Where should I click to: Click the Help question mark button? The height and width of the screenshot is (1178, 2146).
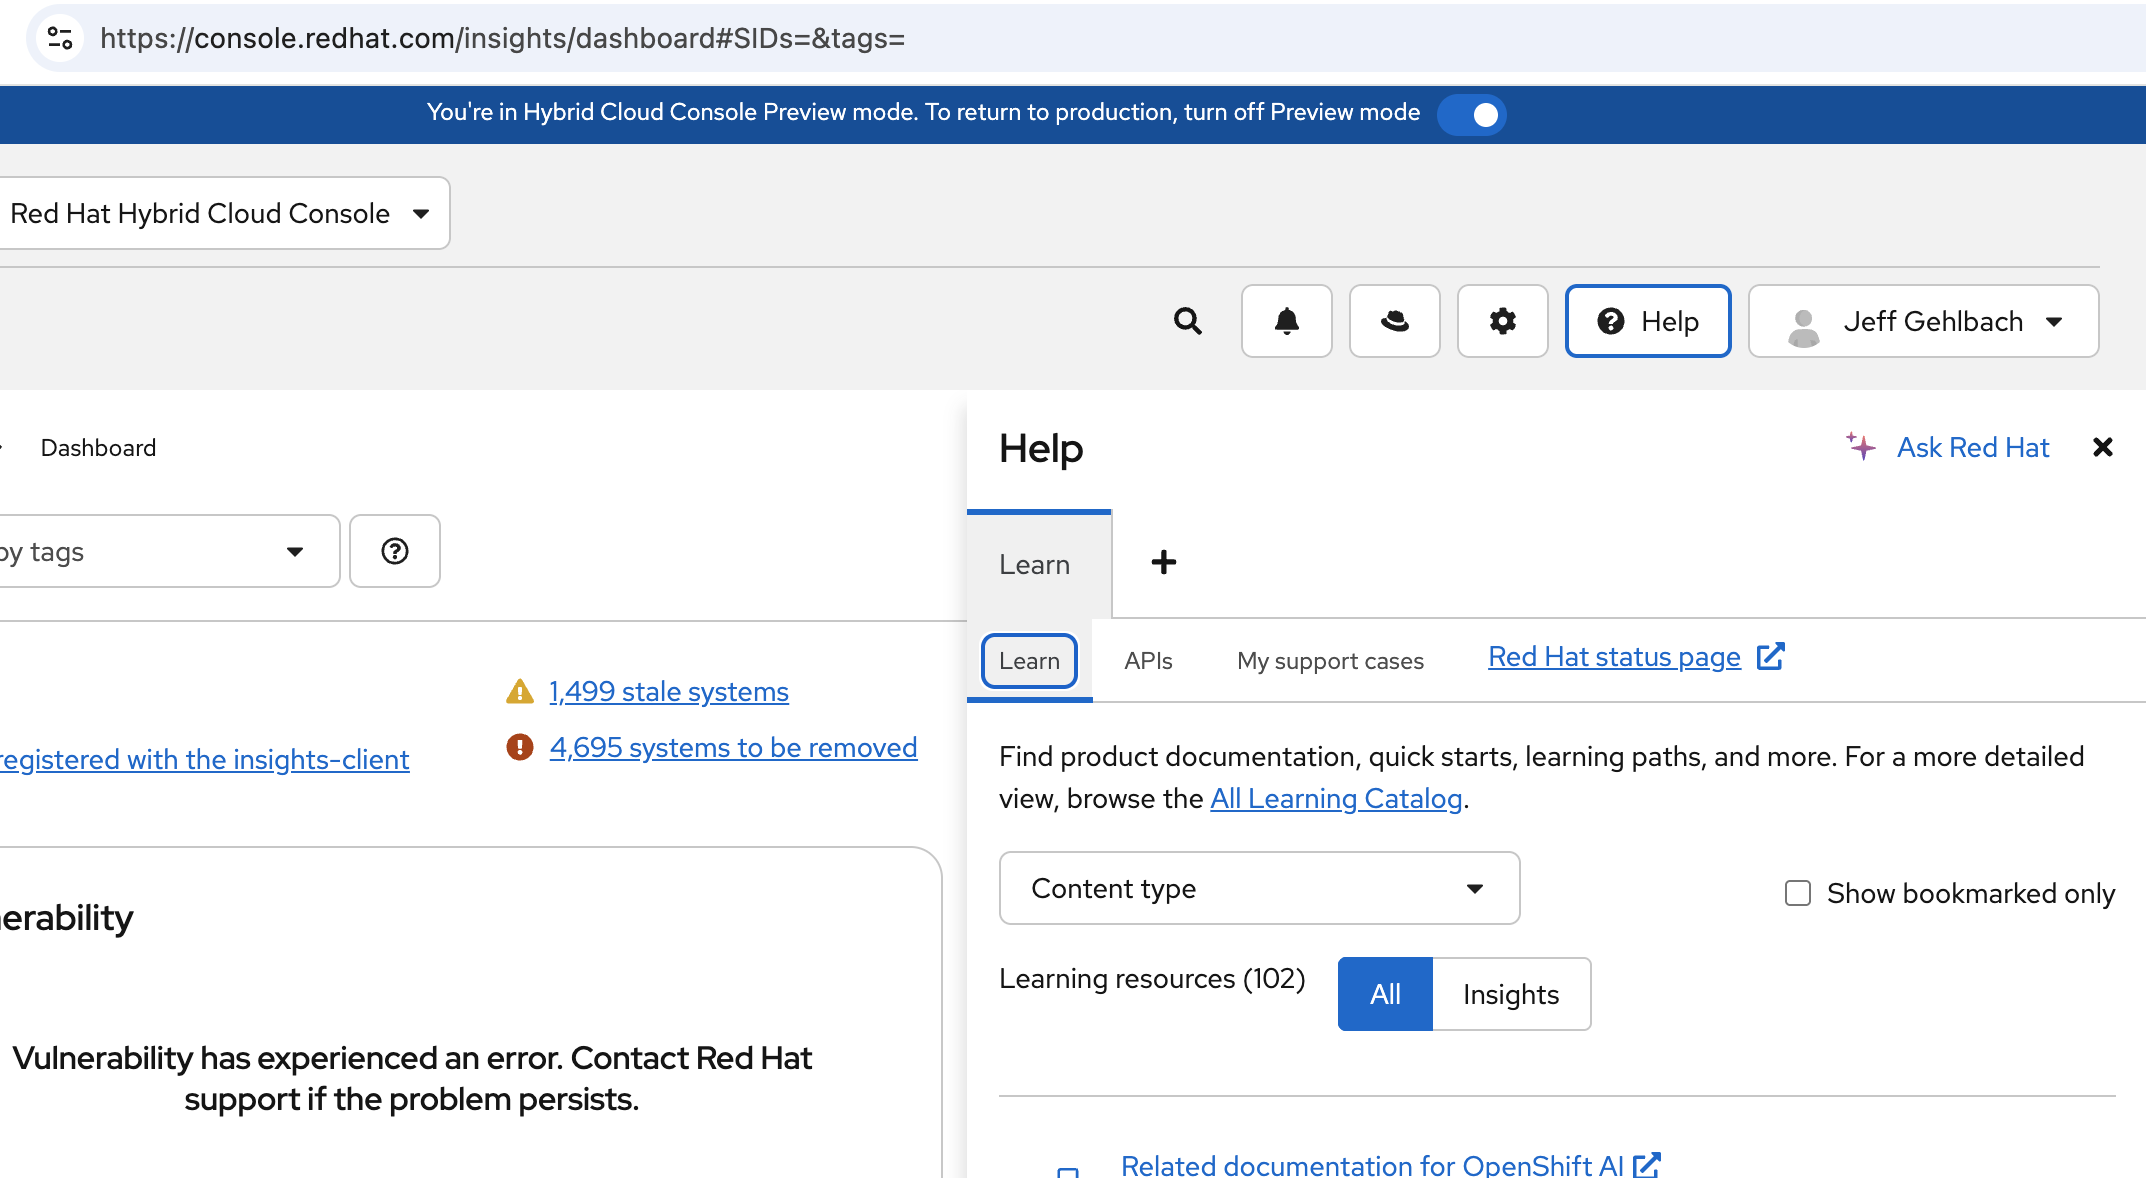[x=1647, y=321]
